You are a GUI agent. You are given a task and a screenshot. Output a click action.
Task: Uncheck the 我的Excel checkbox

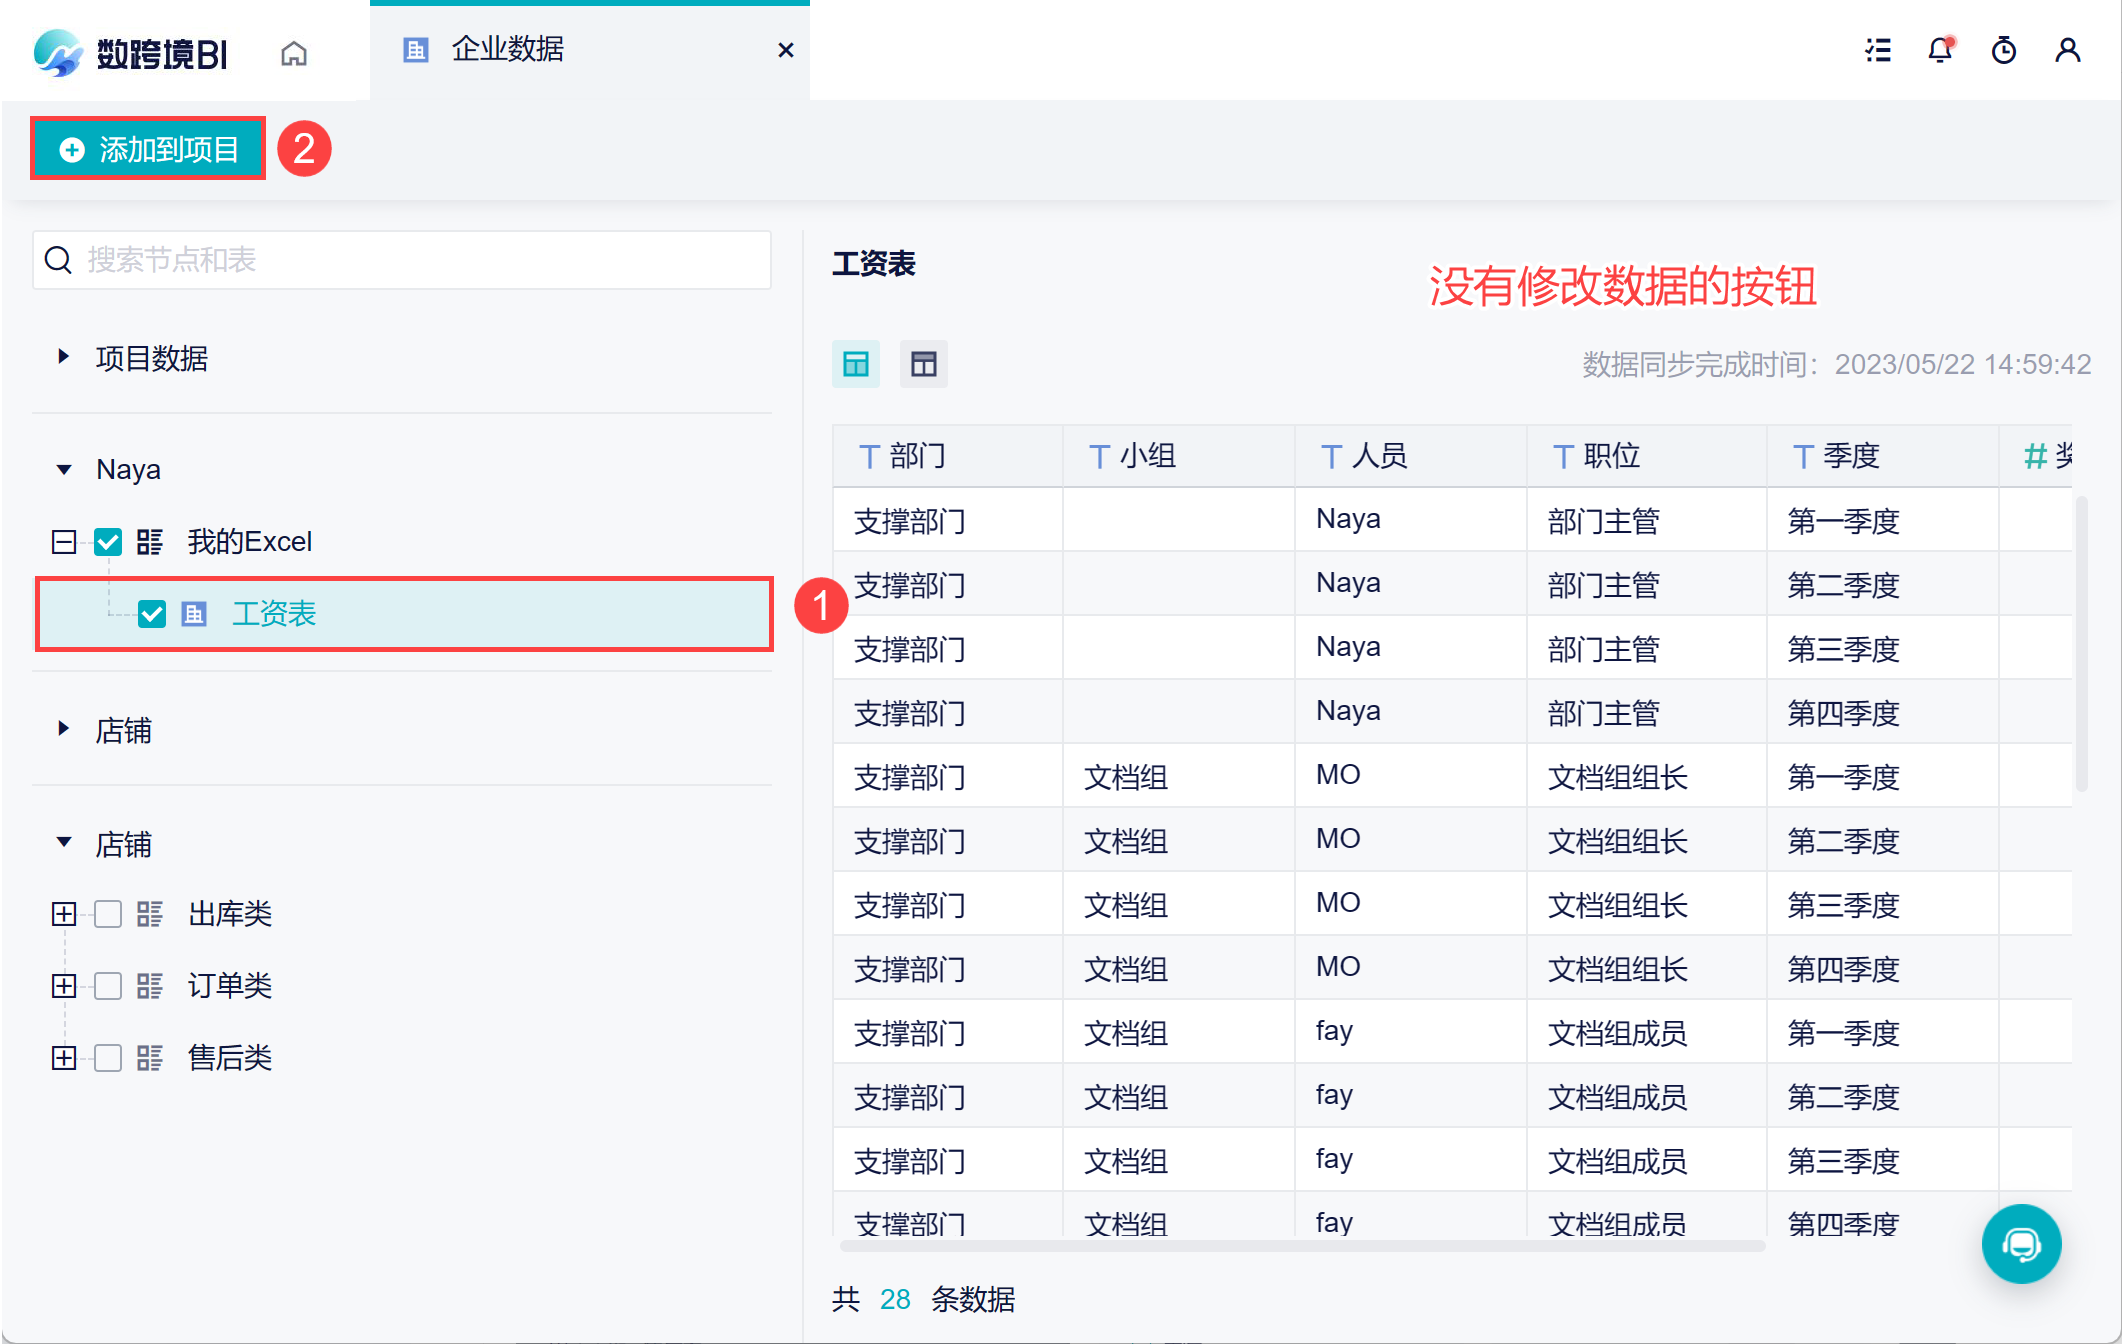[108, 542]
